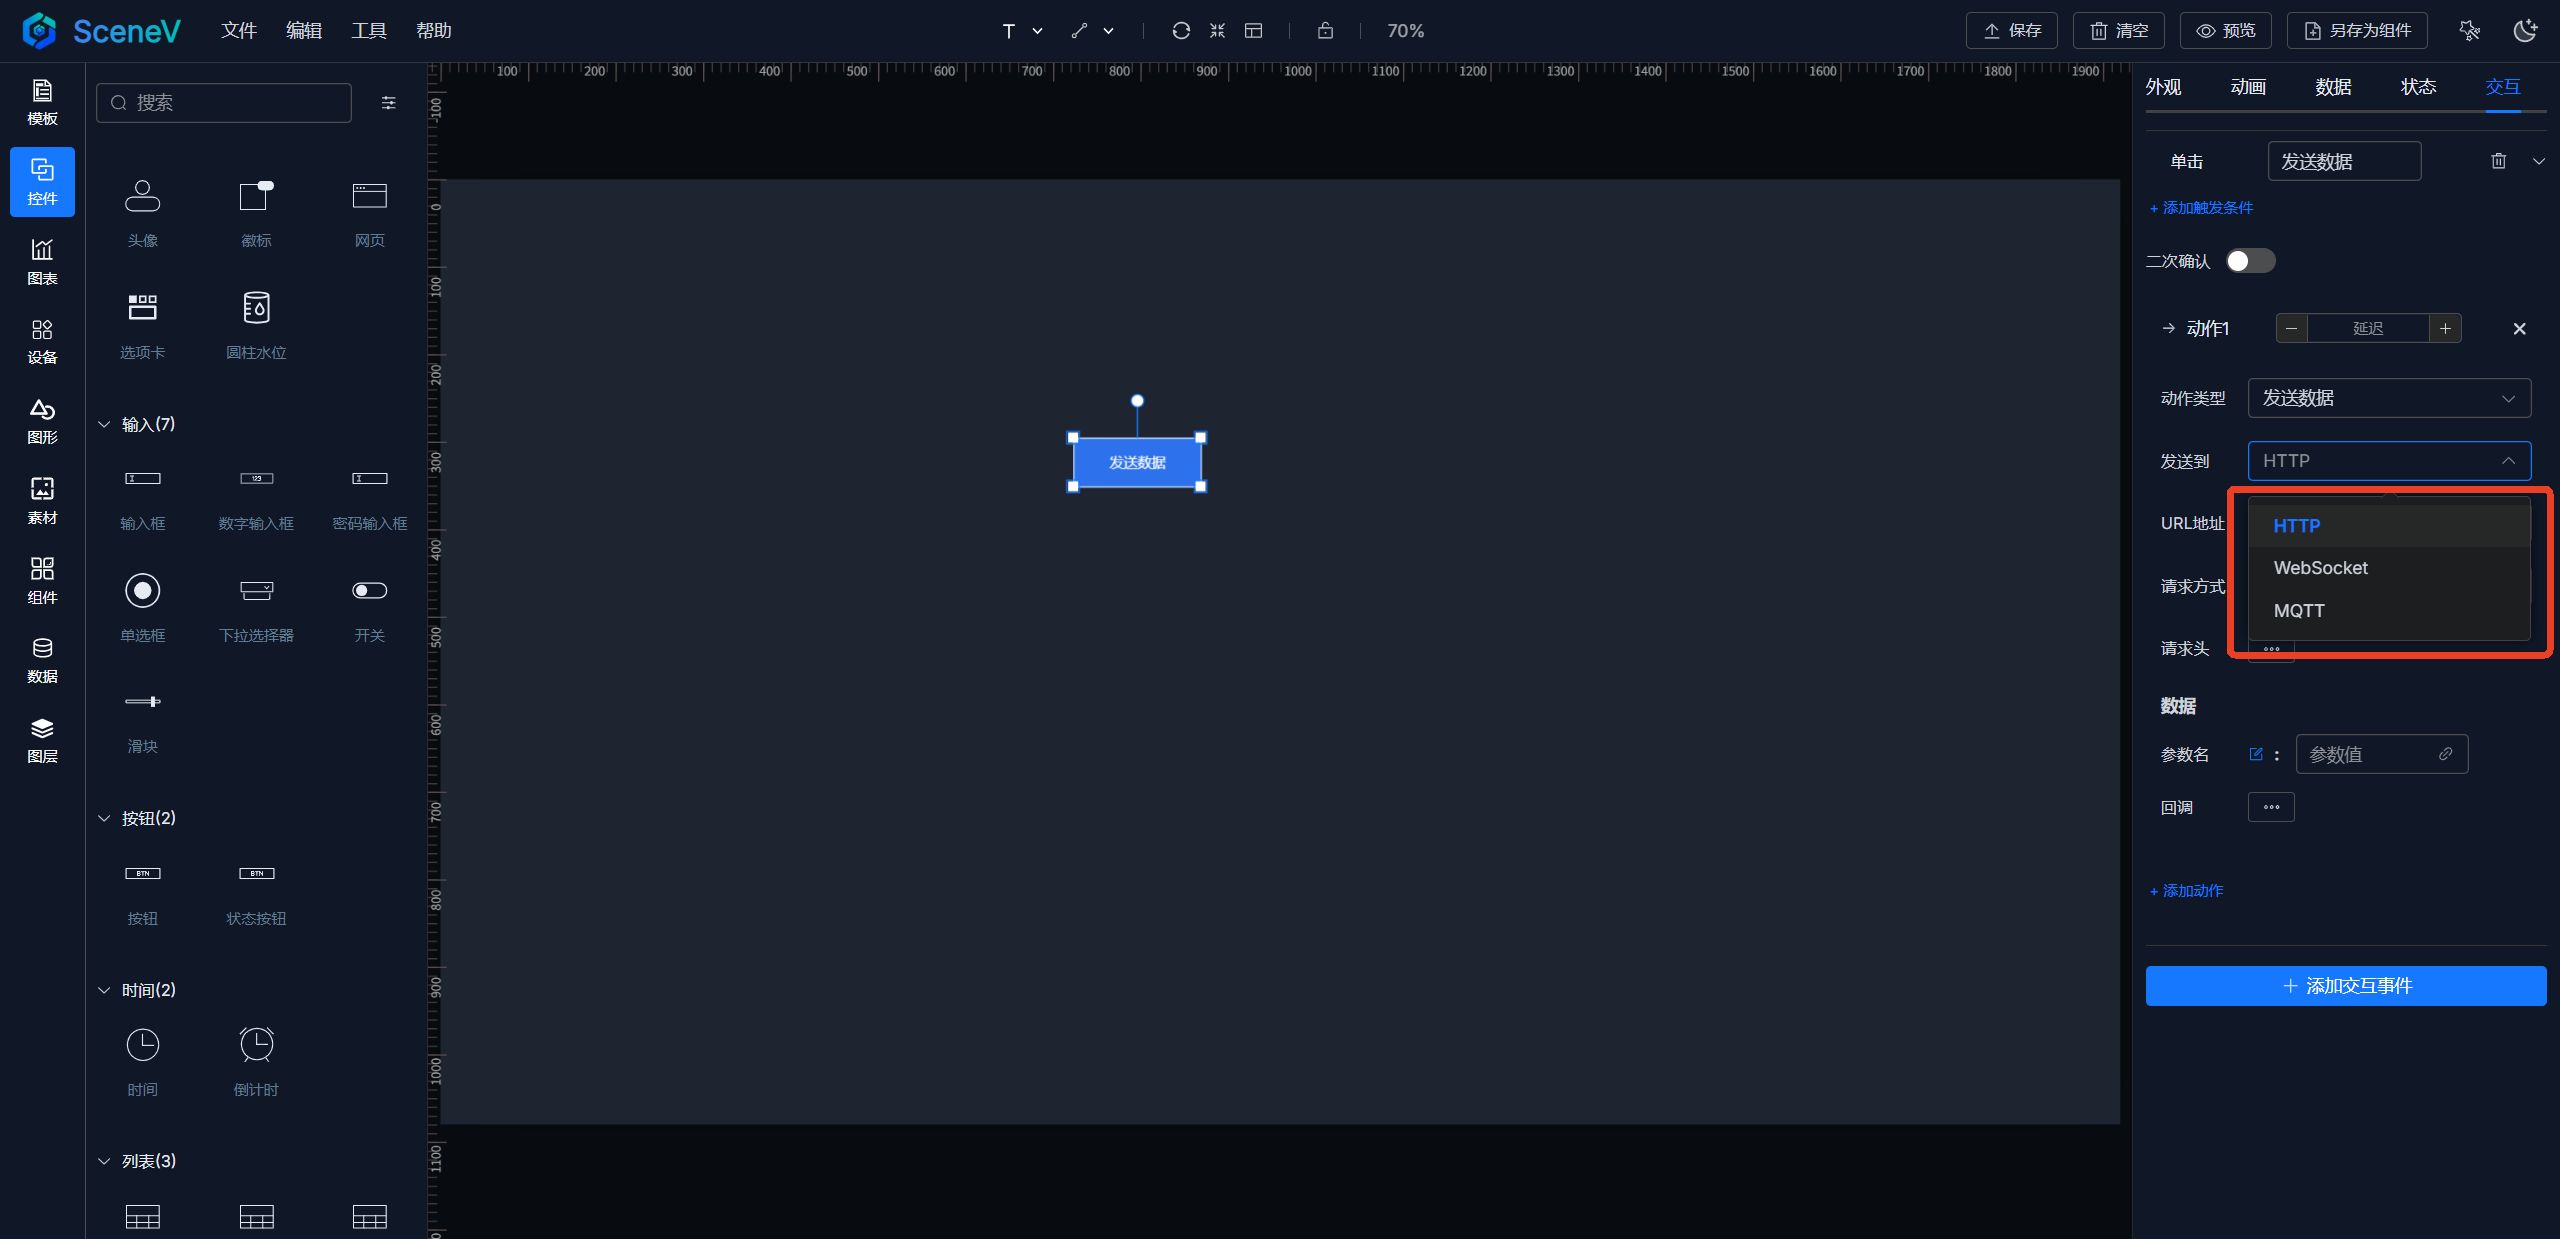
Task: Click the 添加交互事件 button
Action: coord(2345,986)
